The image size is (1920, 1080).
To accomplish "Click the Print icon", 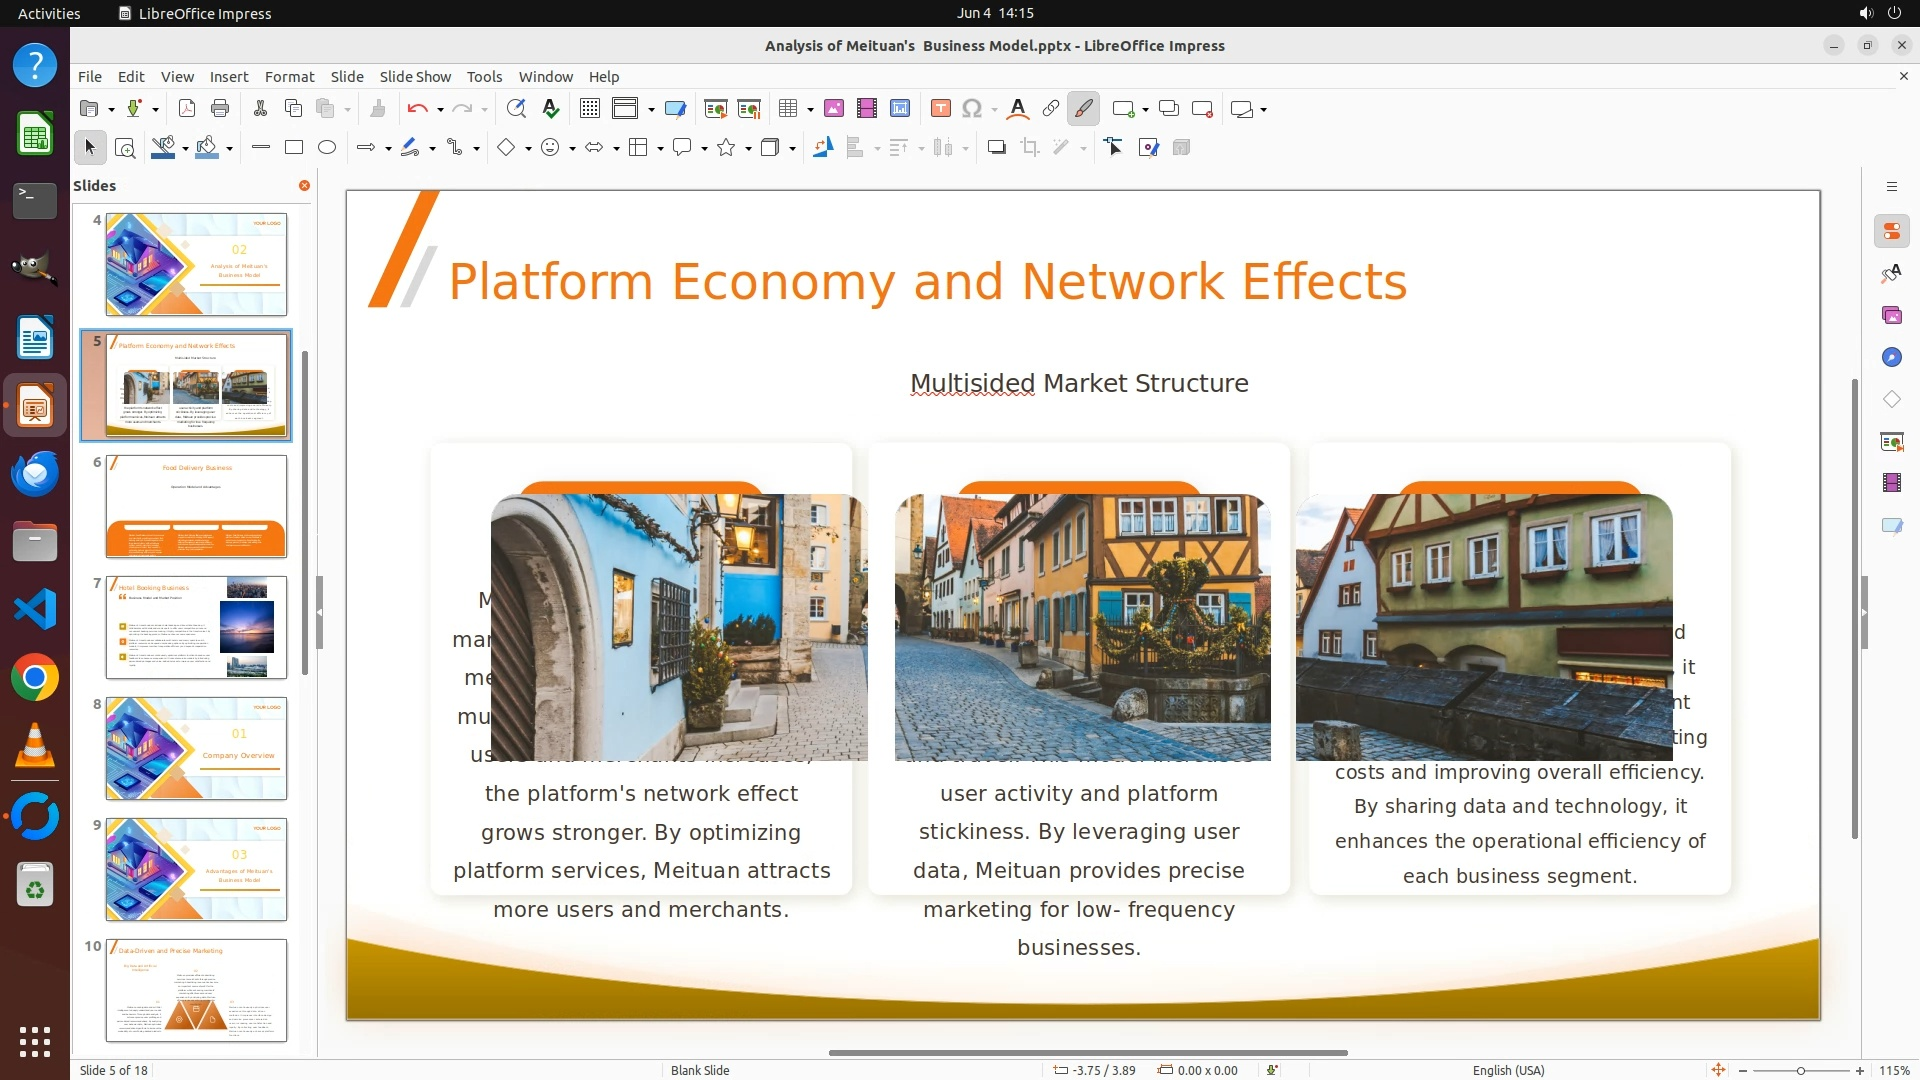I will click(220, 109).
